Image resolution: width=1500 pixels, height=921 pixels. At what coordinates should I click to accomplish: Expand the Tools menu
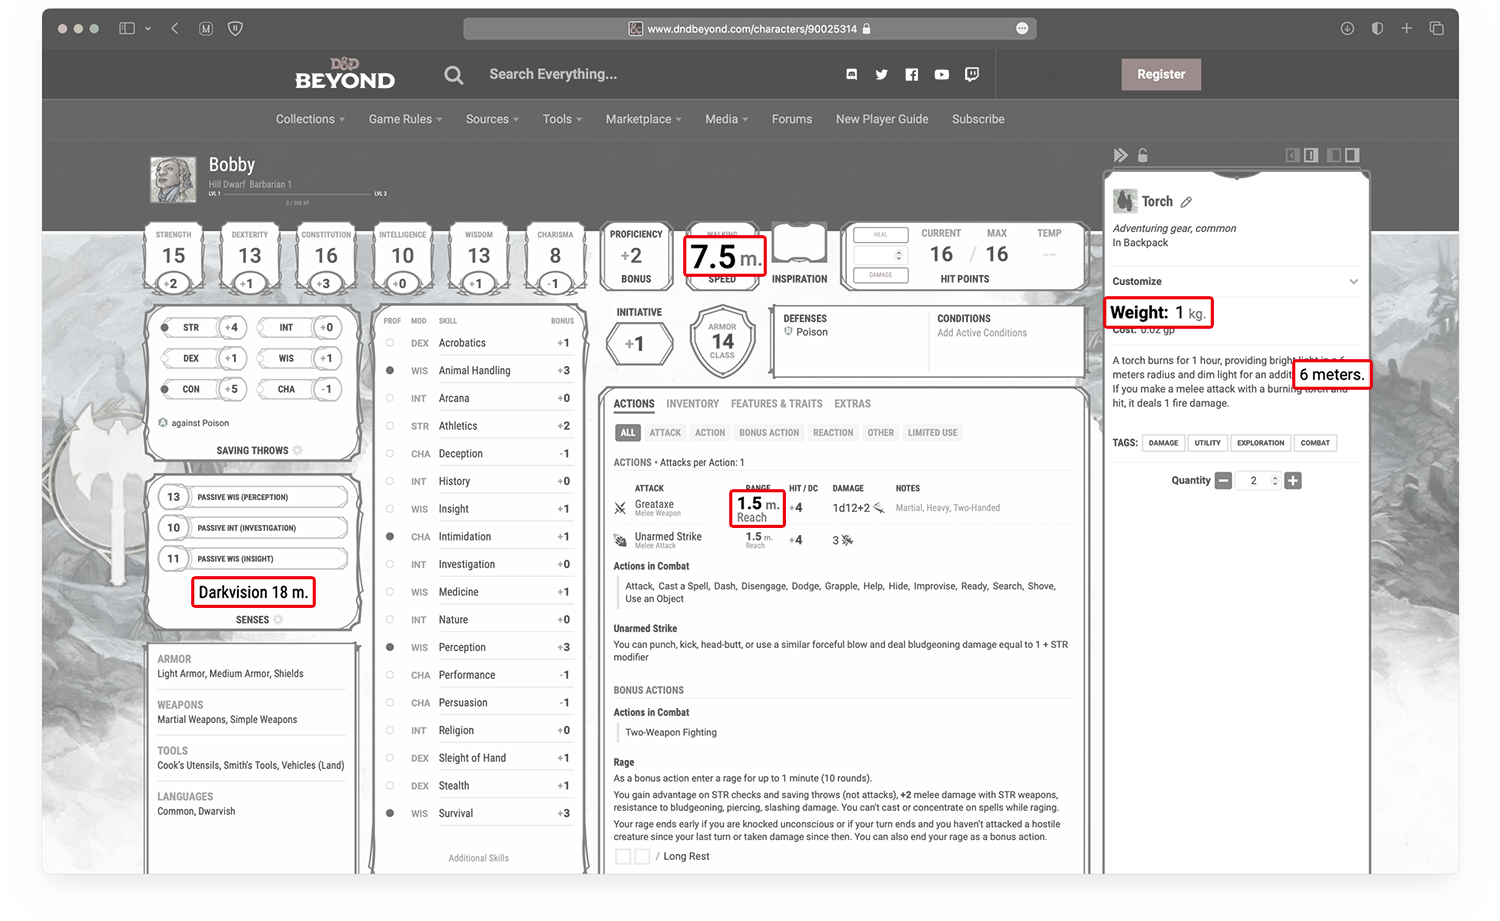point(562,119)
